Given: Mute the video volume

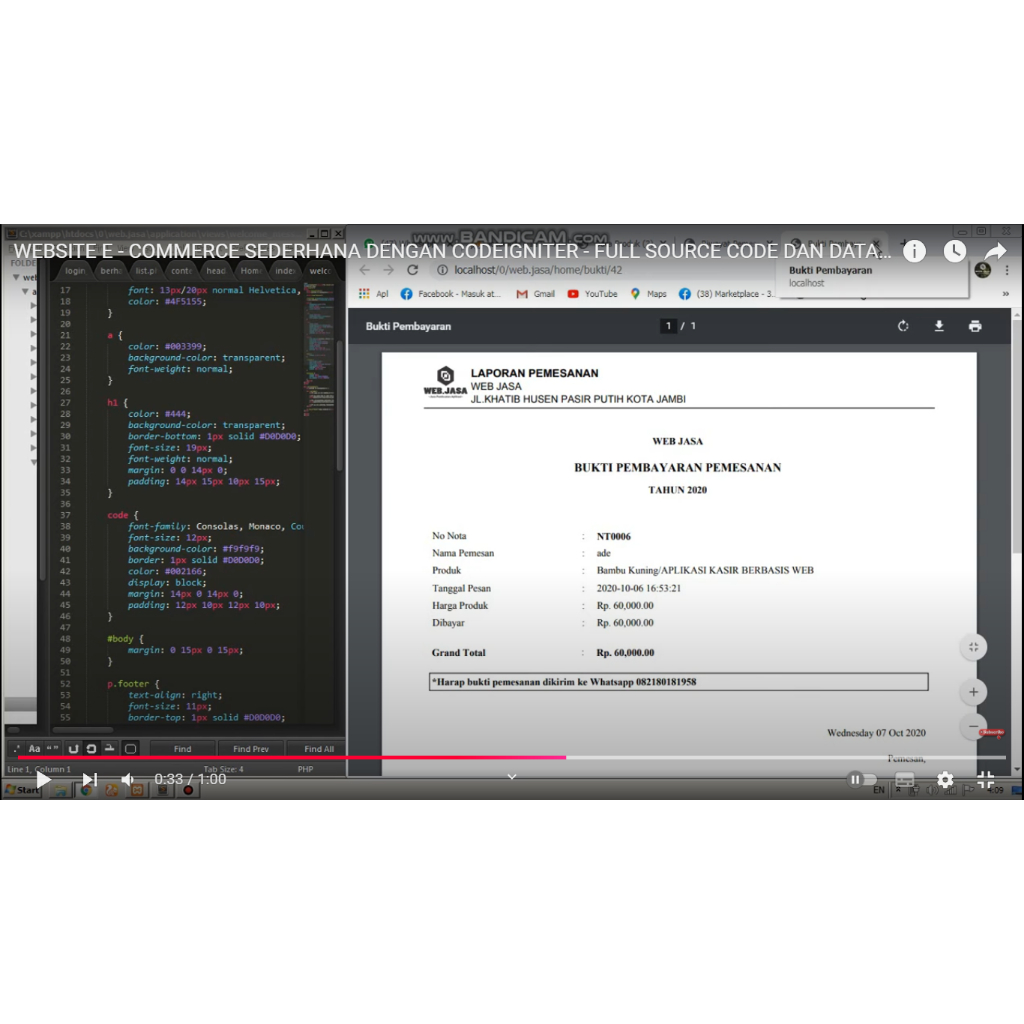Looking at the screenshot, I should (x=128, y=779).
